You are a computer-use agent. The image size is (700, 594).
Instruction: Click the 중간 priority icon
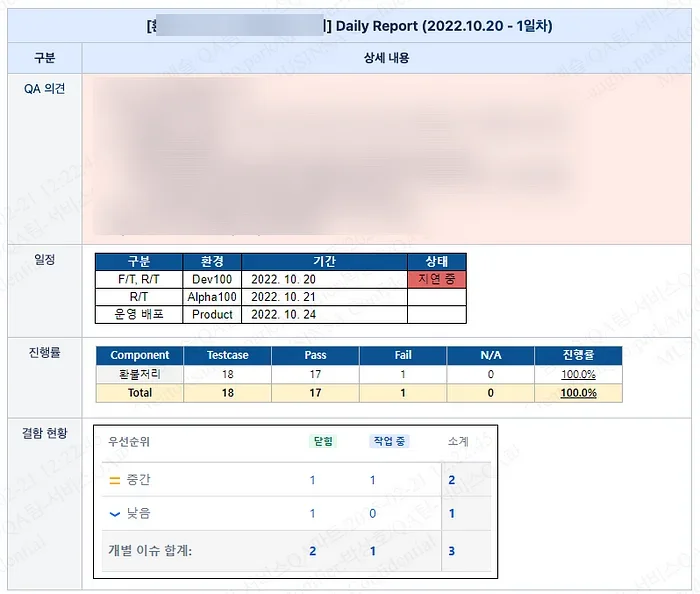click(115, 481)
